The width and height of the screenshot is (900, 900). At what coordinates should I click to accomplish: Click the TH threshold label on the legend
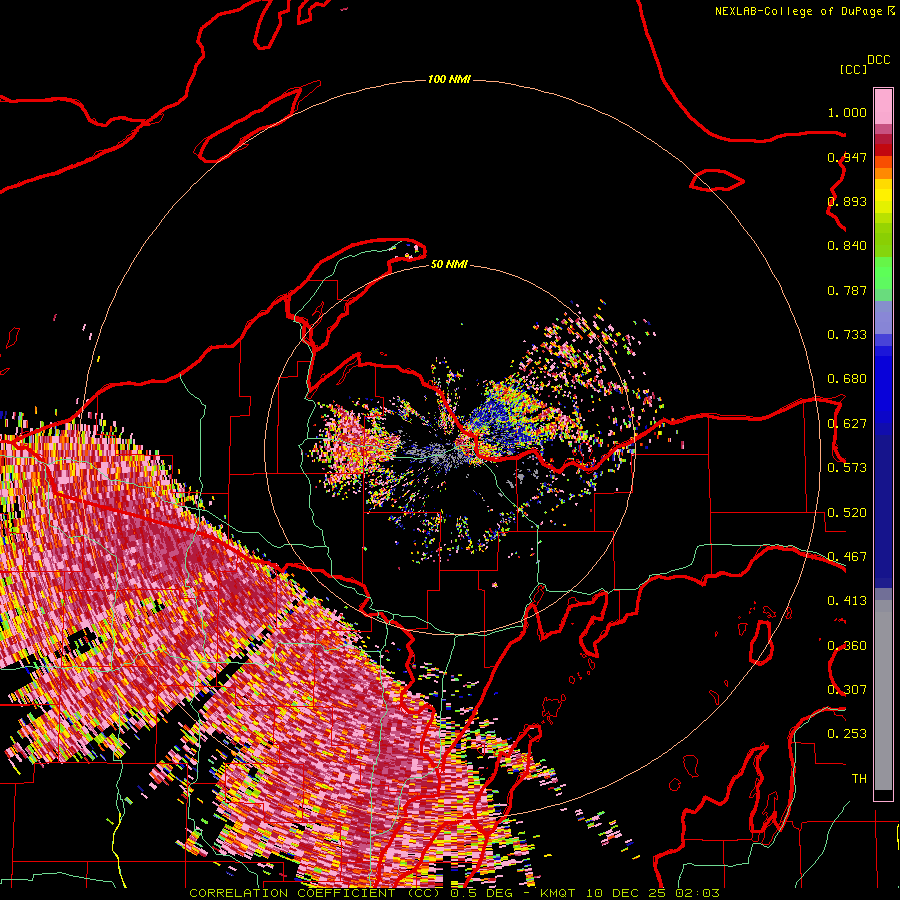pos(859,778)
